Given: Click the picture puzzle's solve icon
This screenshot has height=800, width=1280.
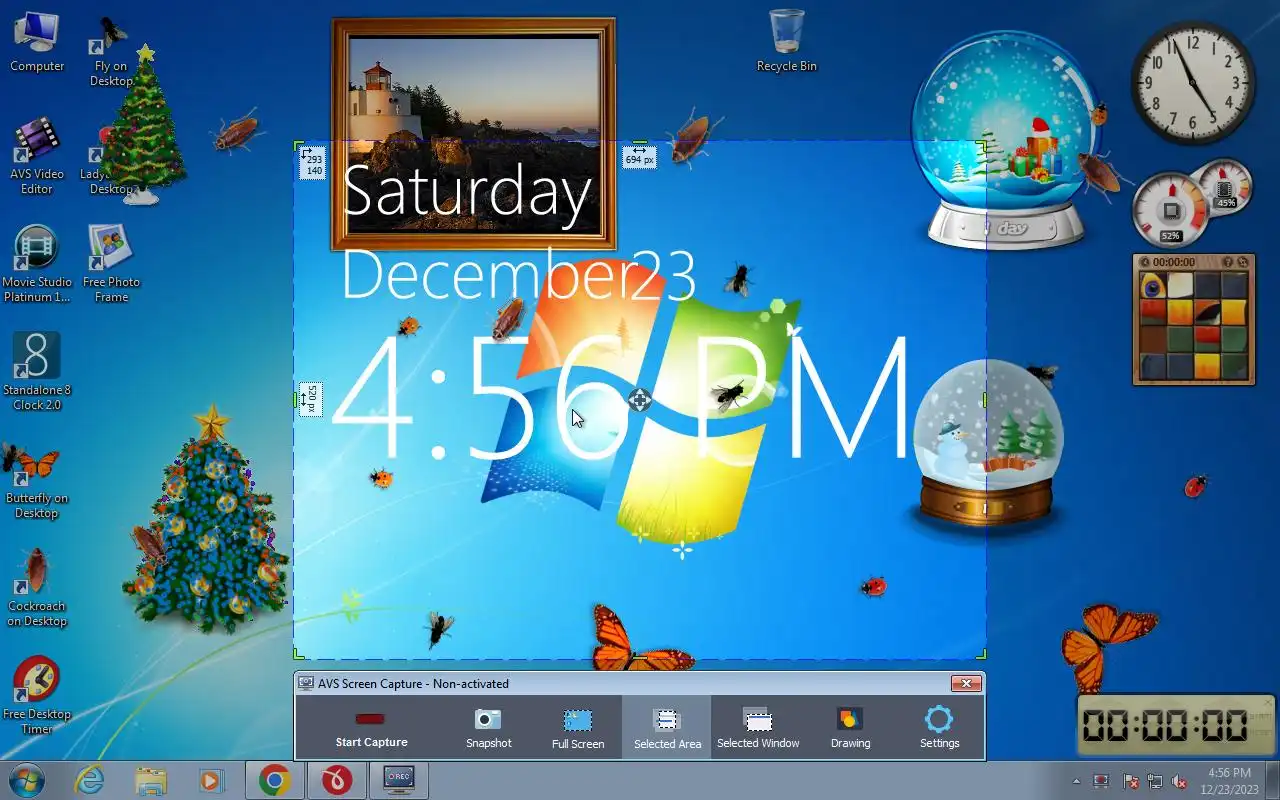Looking at the screenshot, I should 1243,262.
